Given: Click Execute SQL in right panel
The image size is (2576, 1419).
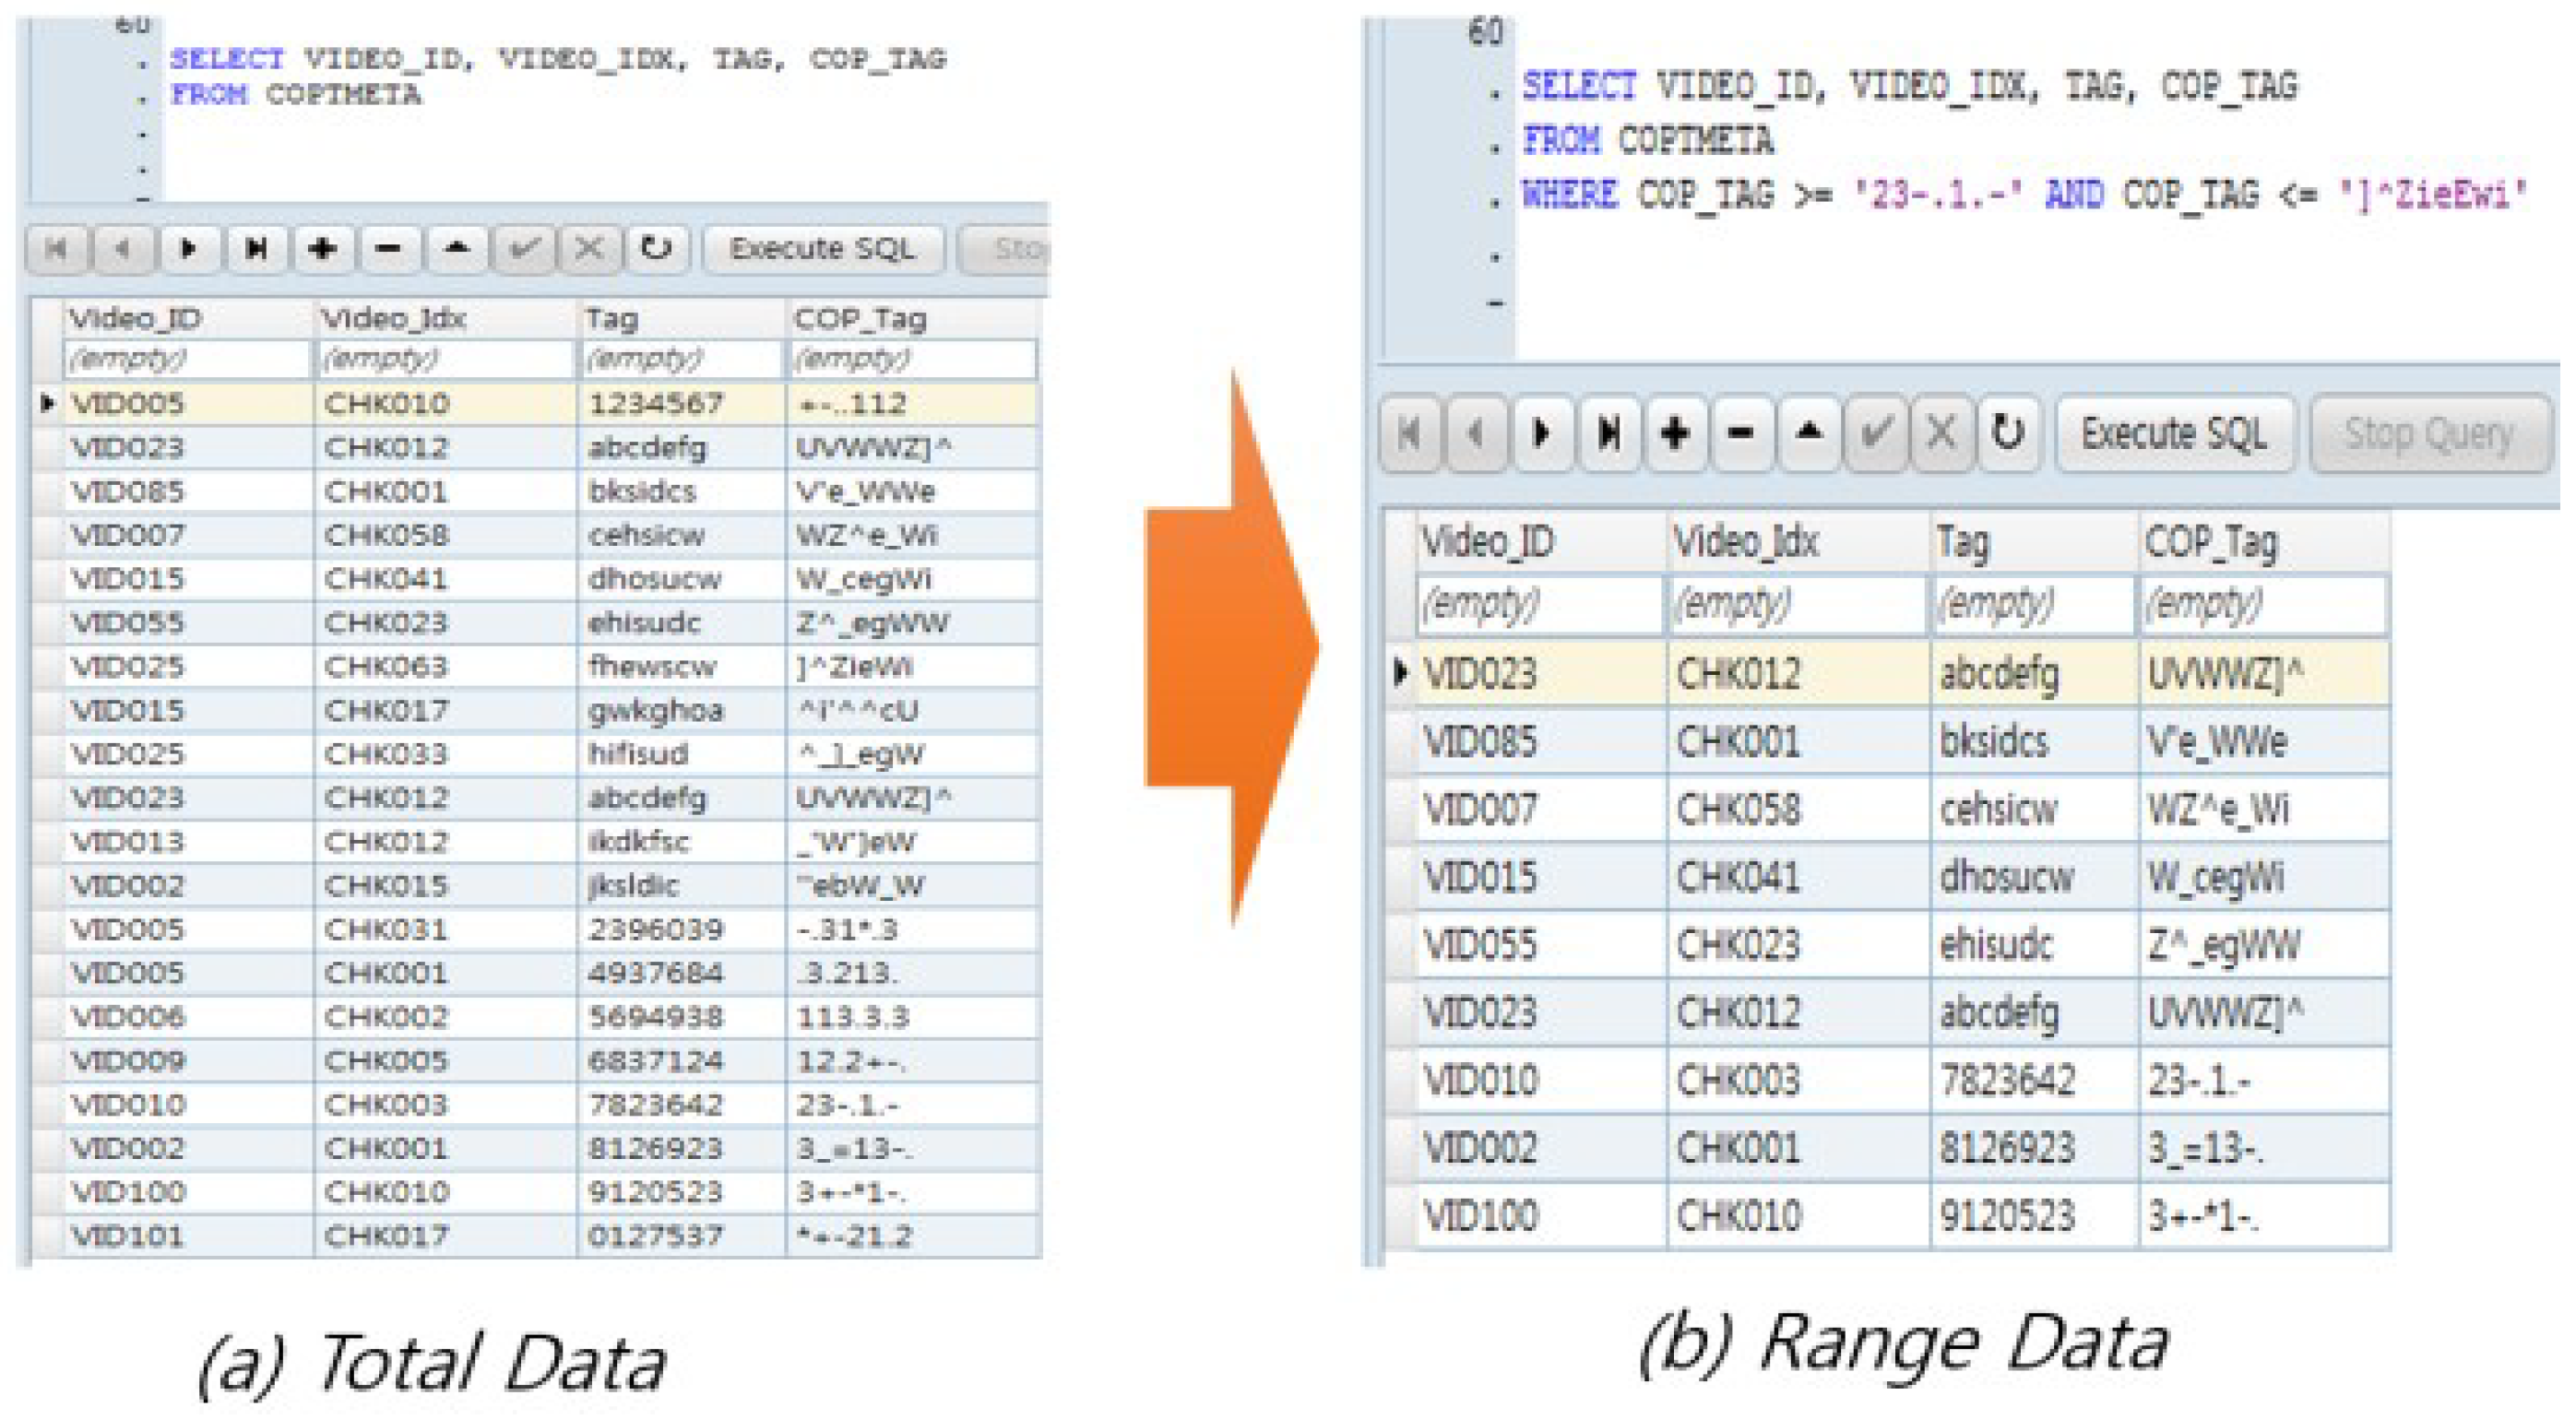Looking at the screenshot, I should (x=2173, y=433).
